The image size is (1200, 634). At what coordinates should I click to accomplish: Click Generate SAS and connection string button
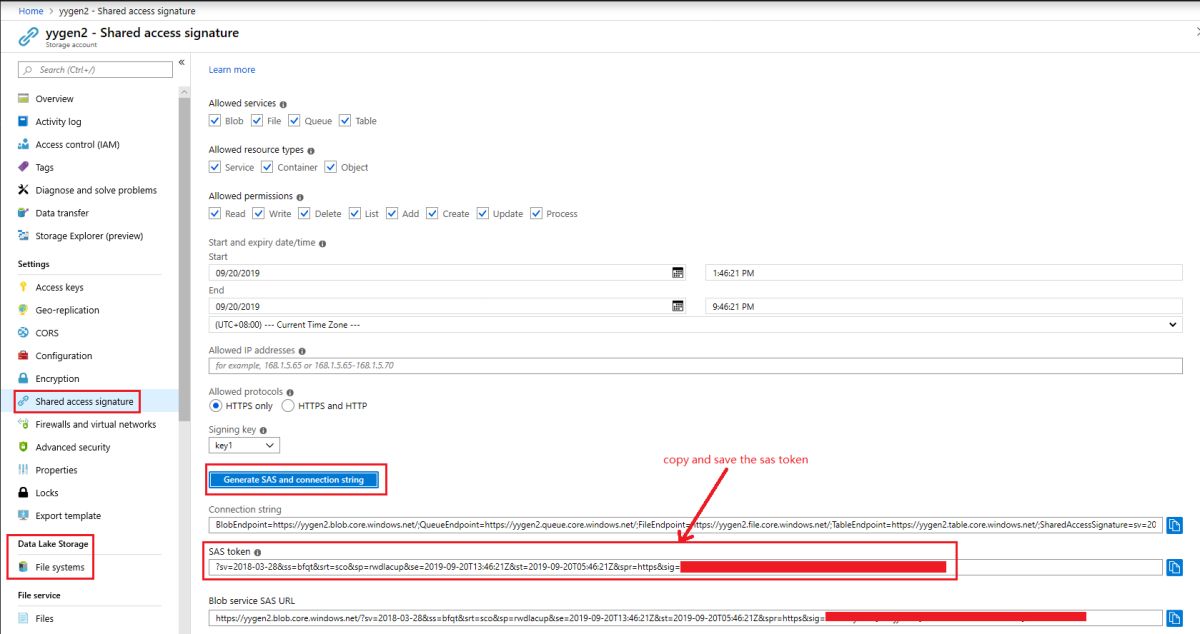click(296, 480)
